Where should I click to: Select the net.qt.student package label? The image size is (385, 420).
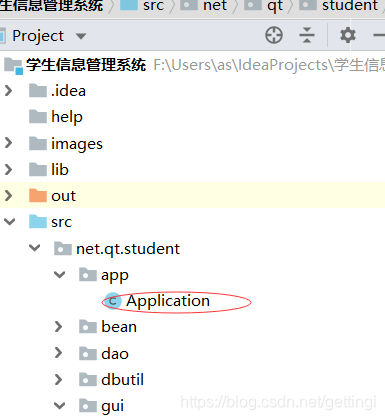[x=128, y=249]
